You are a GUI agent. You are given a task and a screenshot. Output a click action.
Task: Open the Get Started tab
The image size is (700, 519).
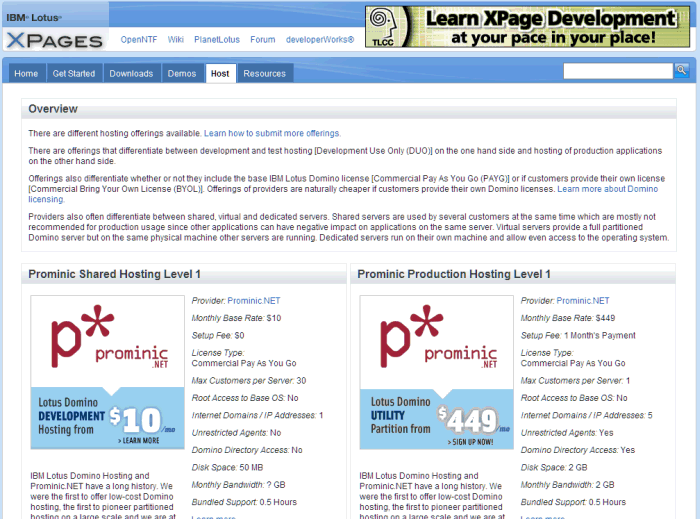coord(74,73)
